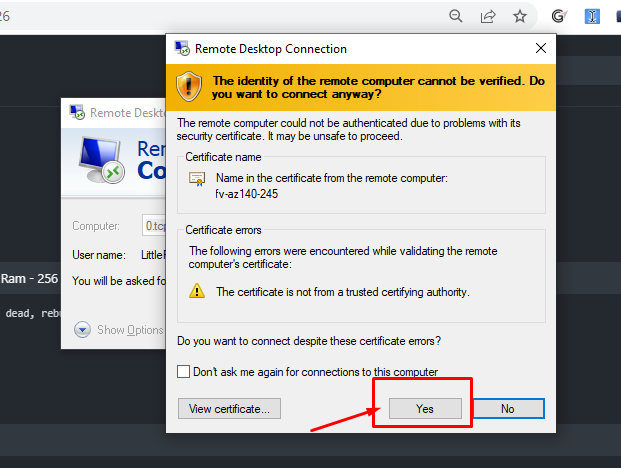Click the "Ram - 256" text on the webpage
621x468 pixels.
point(30,279)
